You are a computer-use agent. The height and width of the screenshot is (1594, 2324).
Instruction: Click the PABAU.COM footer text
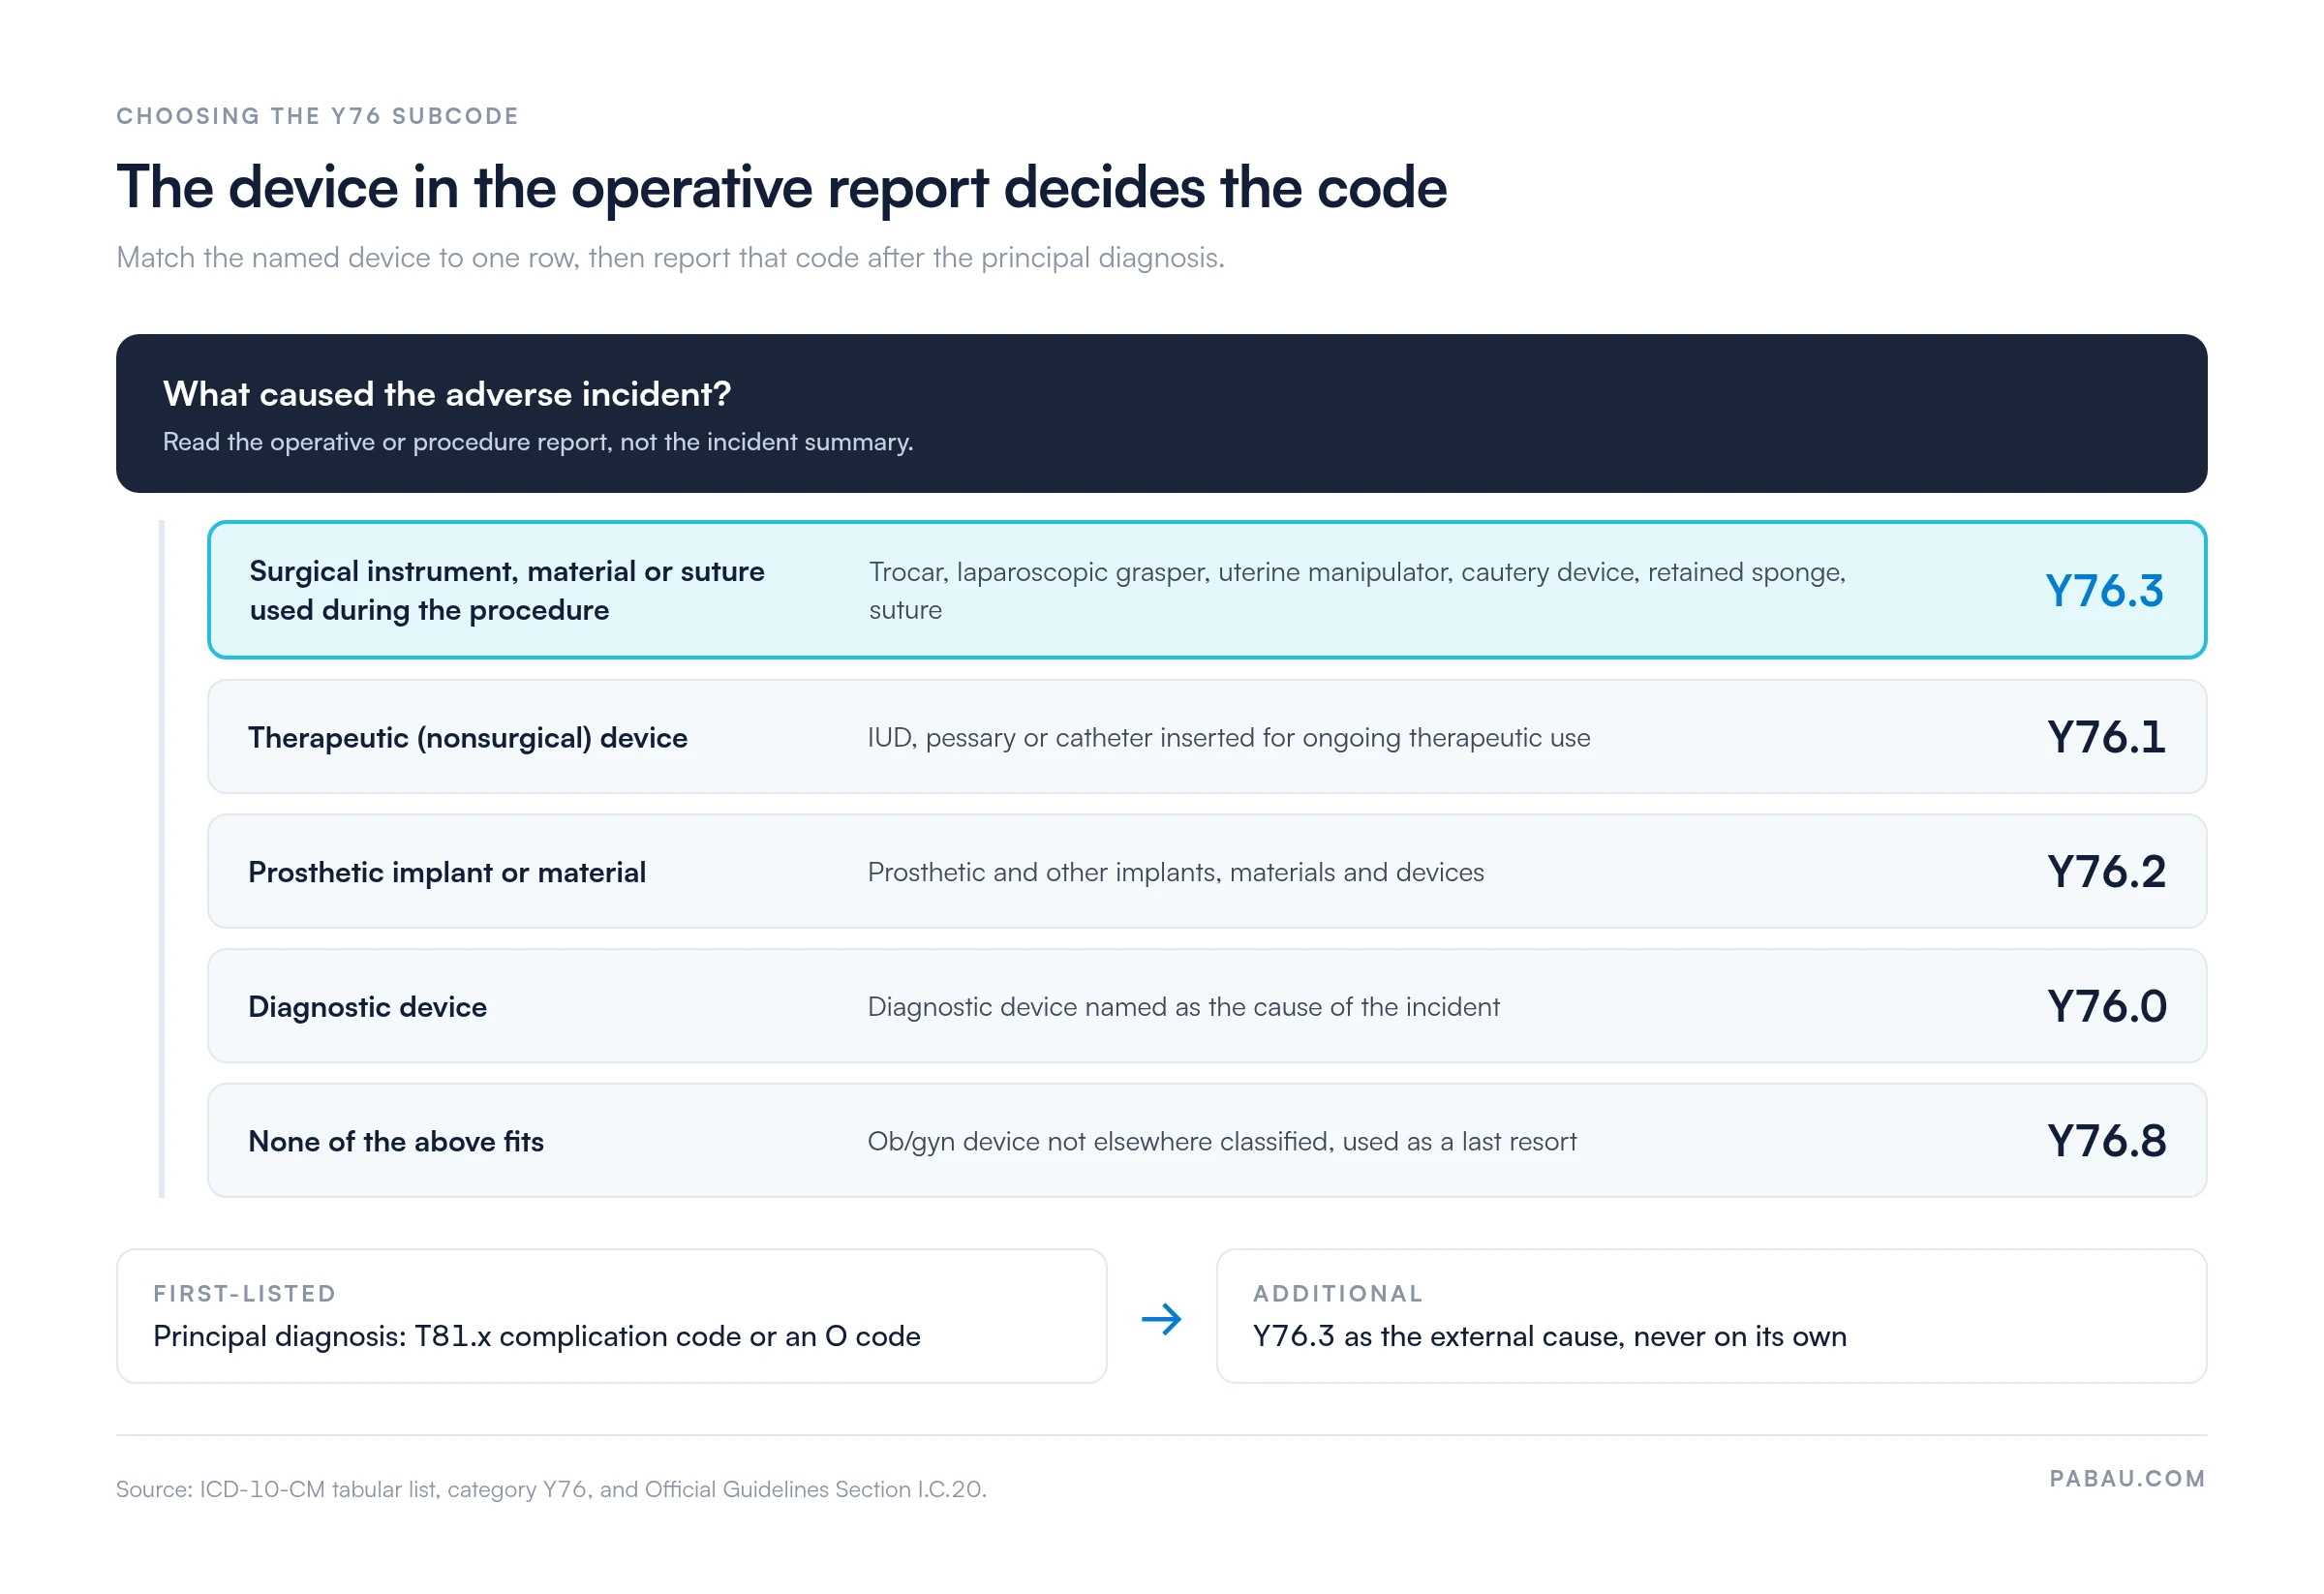tap(2127, 1479)
